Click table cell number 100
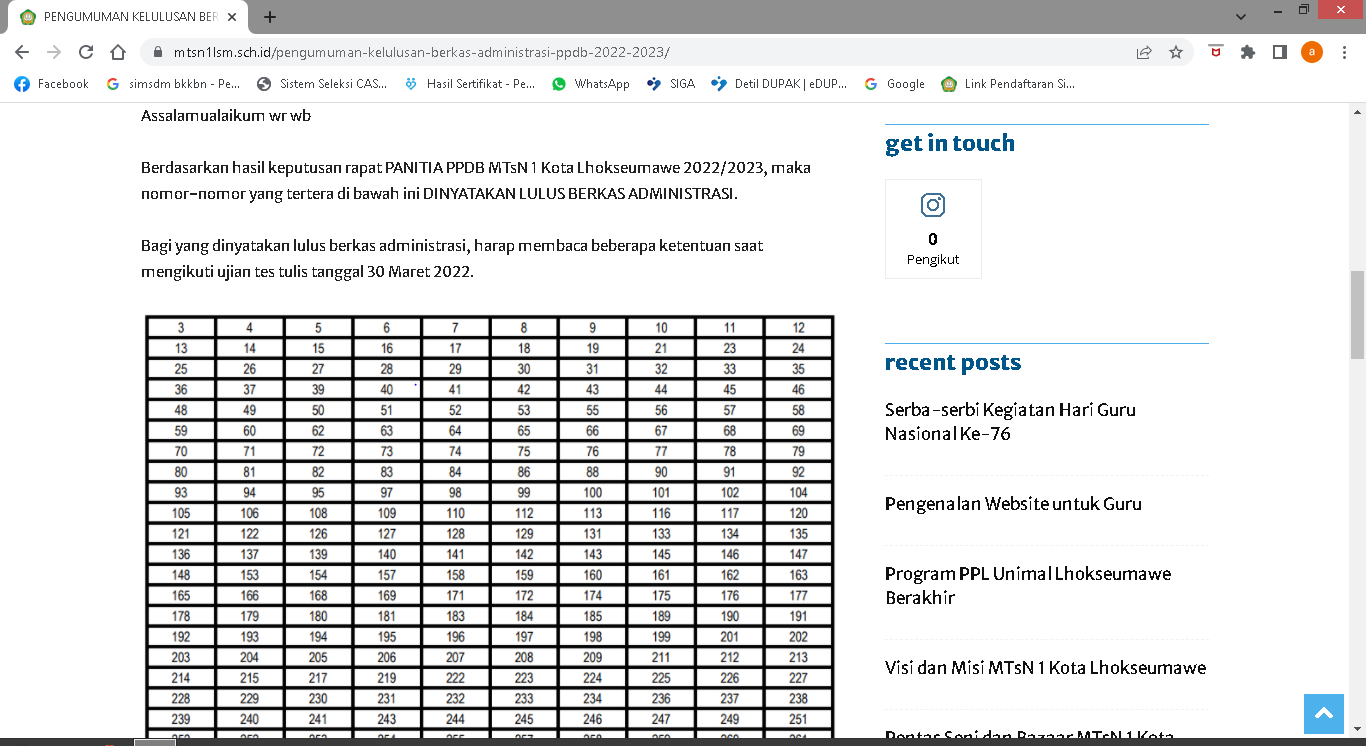This screenshot has width=1366, height=746. (x=592, y=493)
